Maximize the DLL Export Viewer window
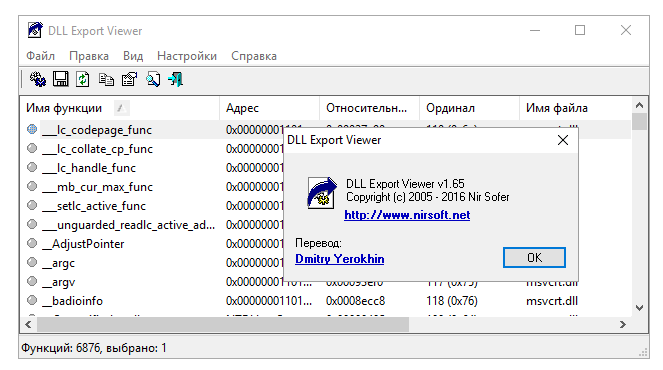Screen dimensions: 663x370 [580, 30]
